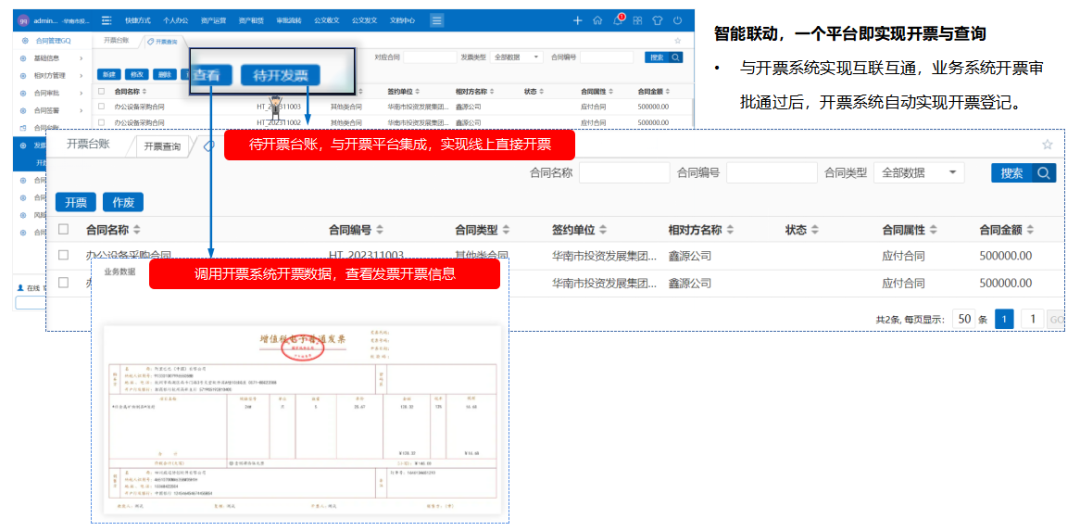Check the HT_202311003 row in enlarged table
Image resolution: width=1080 pixels, height=531 pixels.
pyautogui.click(x=63, y=256)
